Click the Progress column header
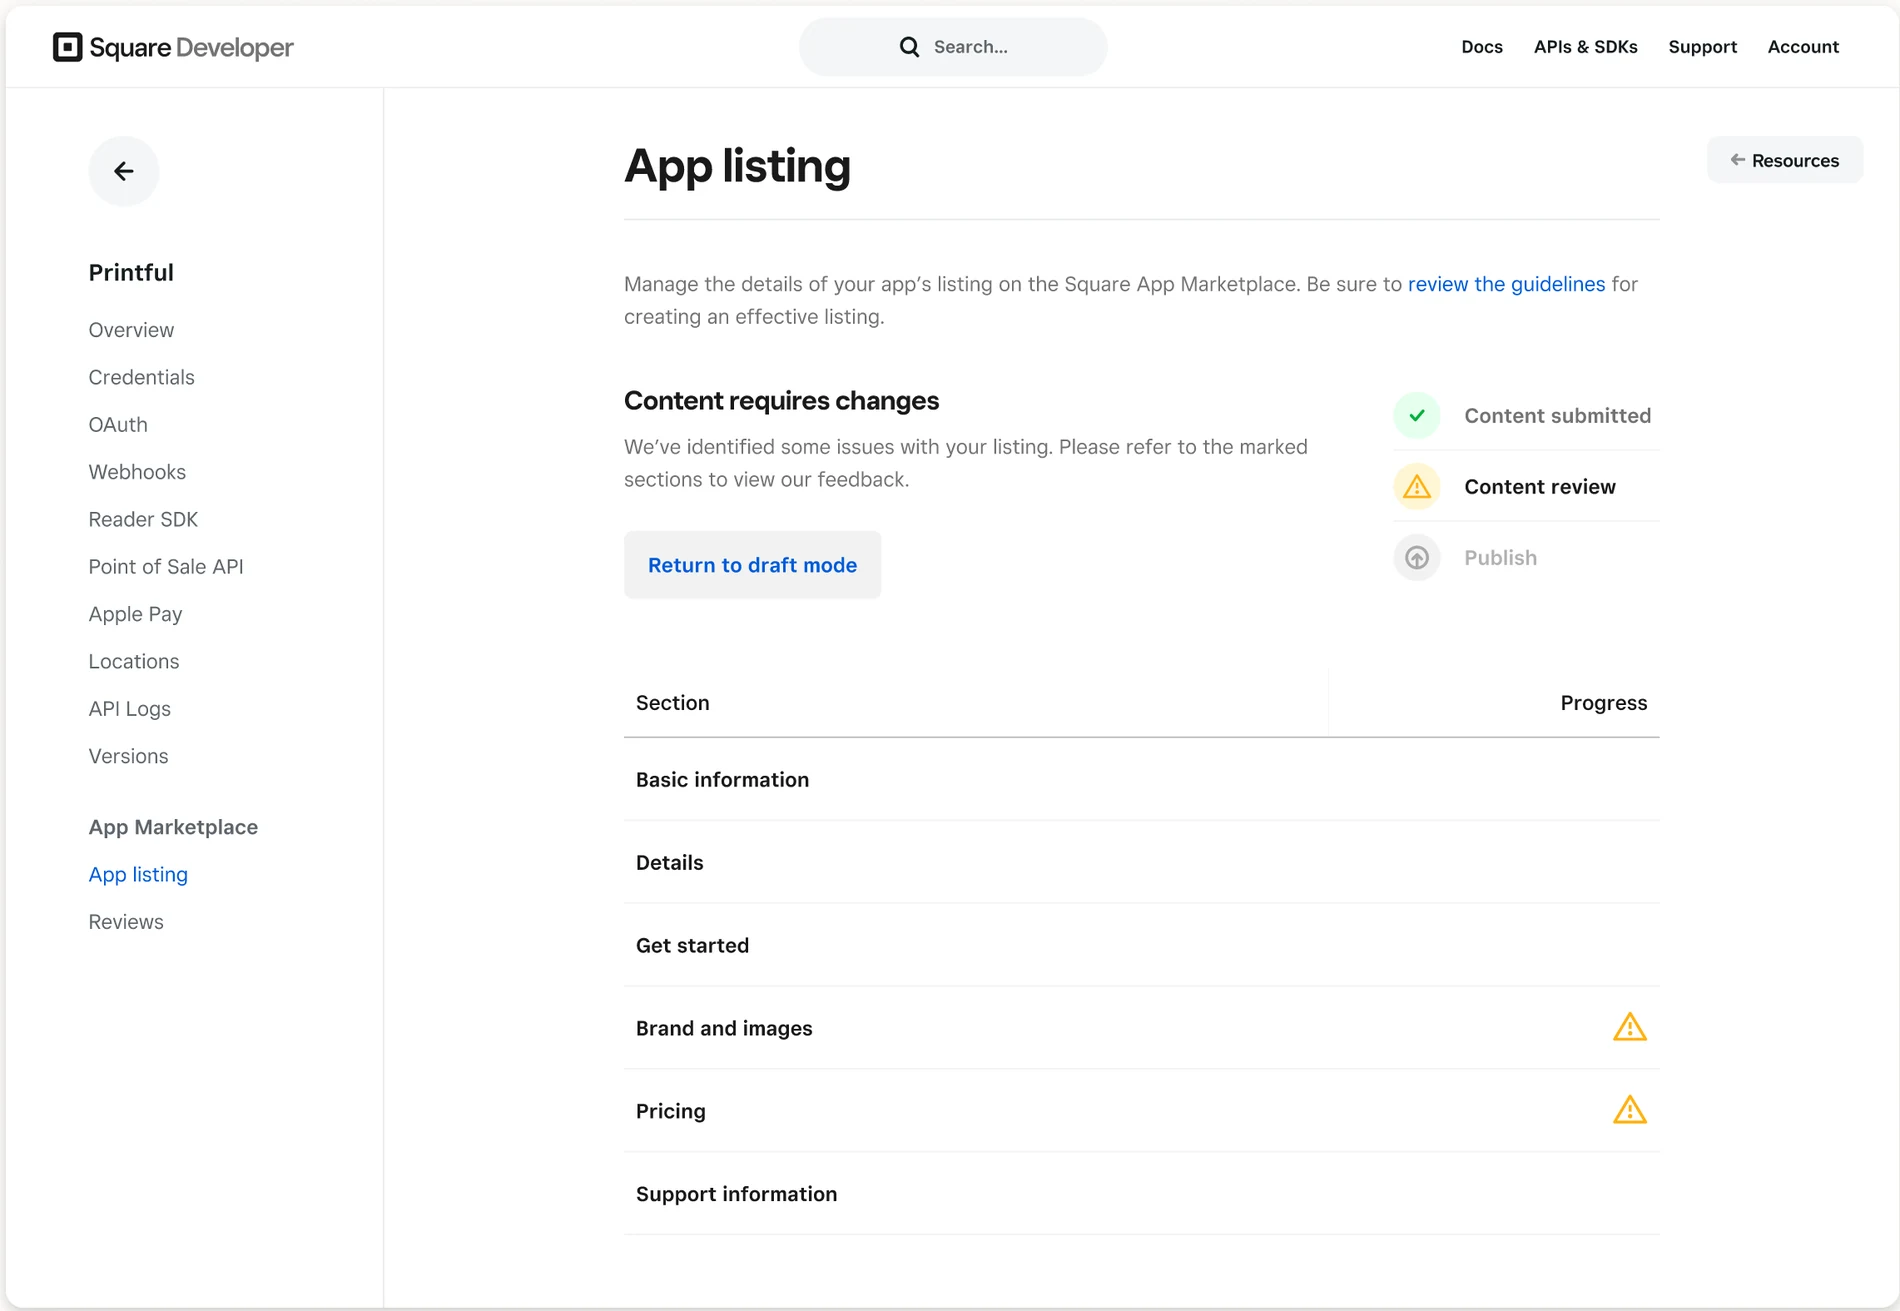Screen dimensions: 1900x1311 (x=1604, y=703)
